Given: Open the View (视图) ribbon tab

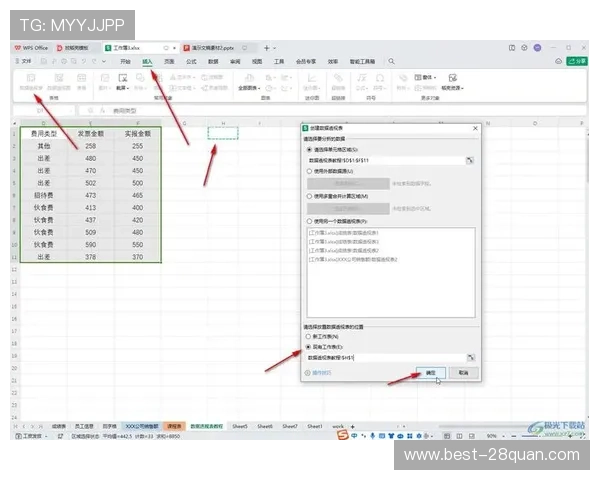Looking at the screenshot, I should [x=257, y=62].
